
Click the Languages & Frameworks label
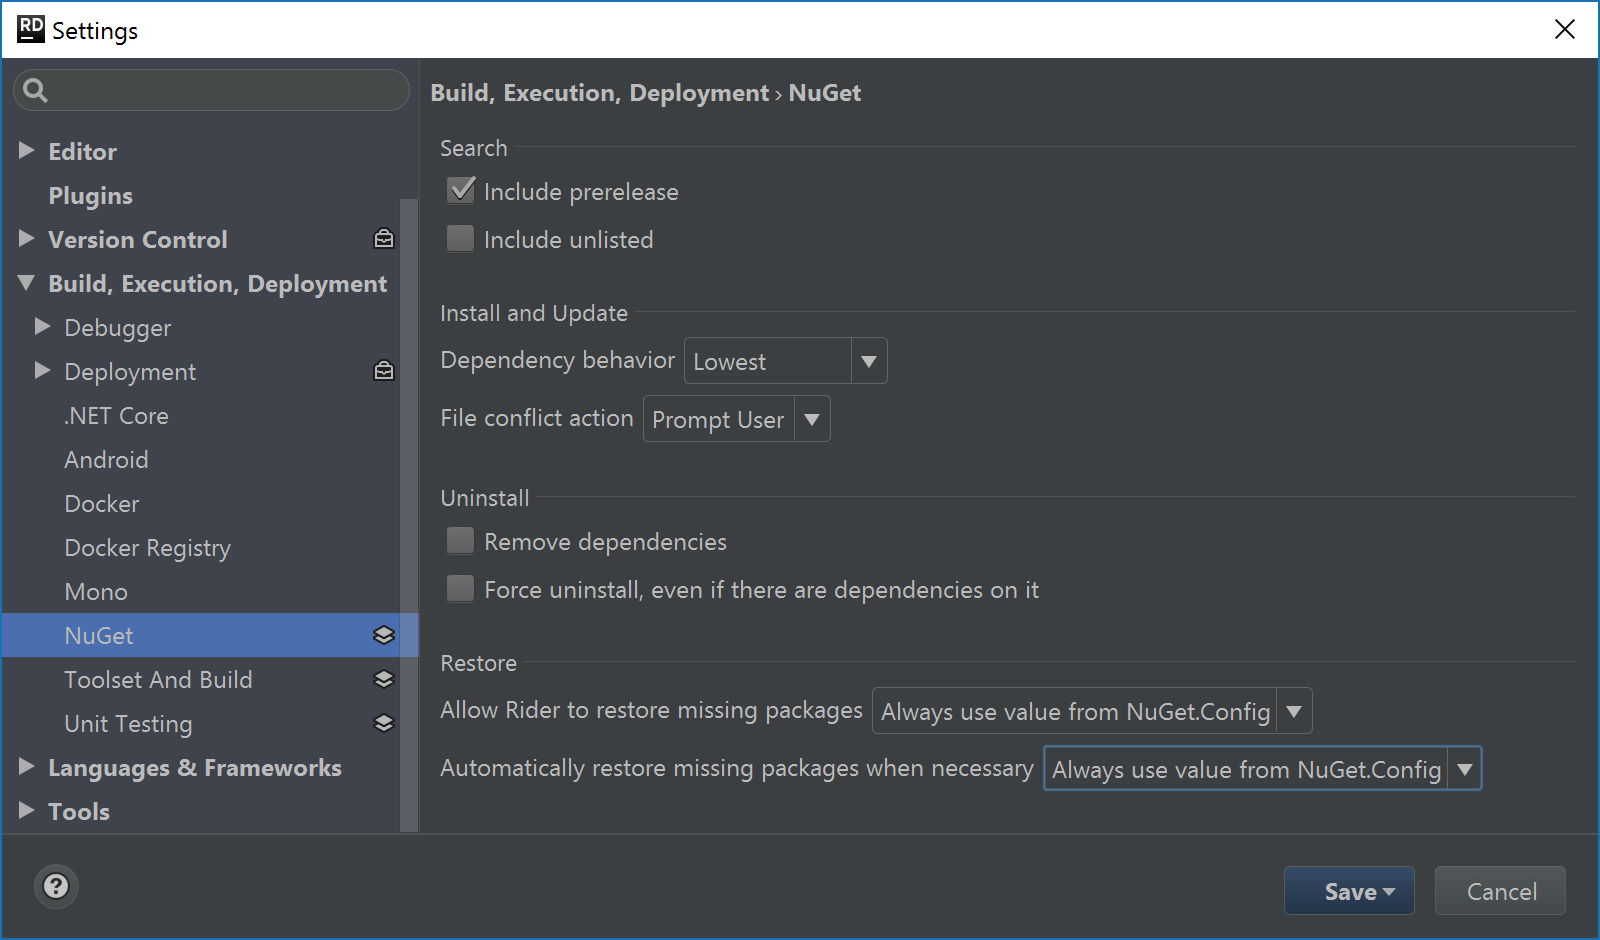[195, 767]
